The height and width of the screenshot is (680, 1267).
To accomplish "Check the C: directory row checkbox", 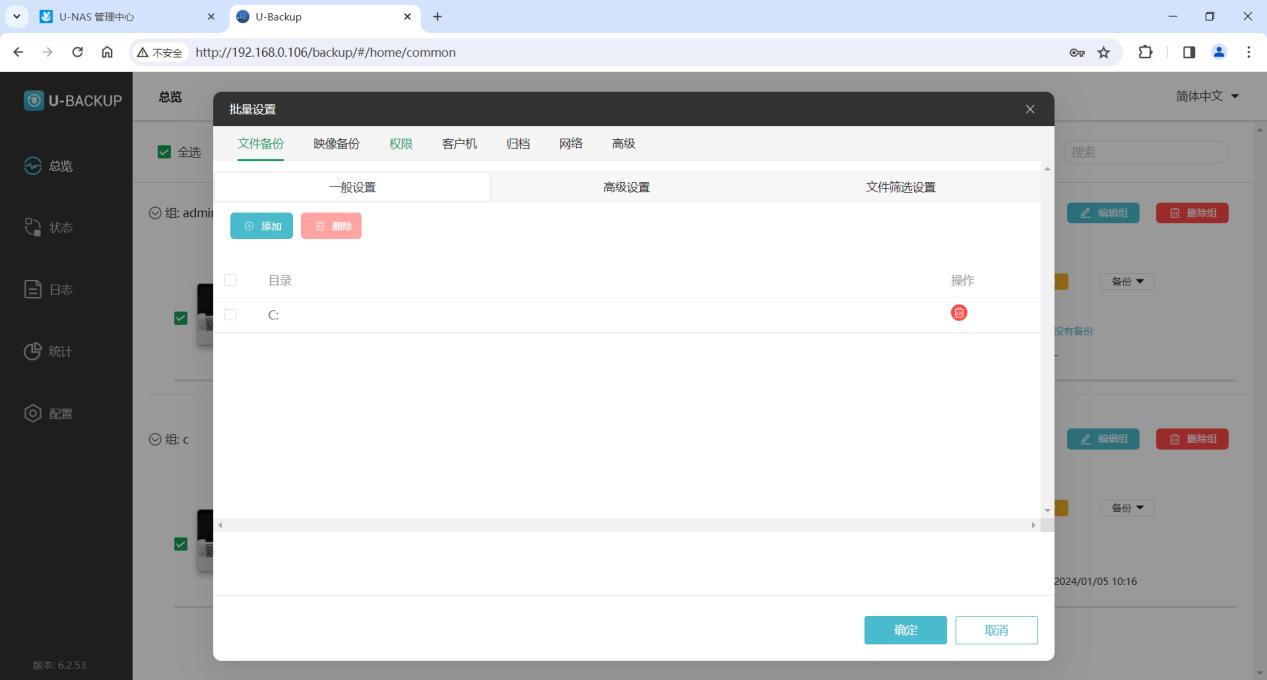I will pos(231,314).
